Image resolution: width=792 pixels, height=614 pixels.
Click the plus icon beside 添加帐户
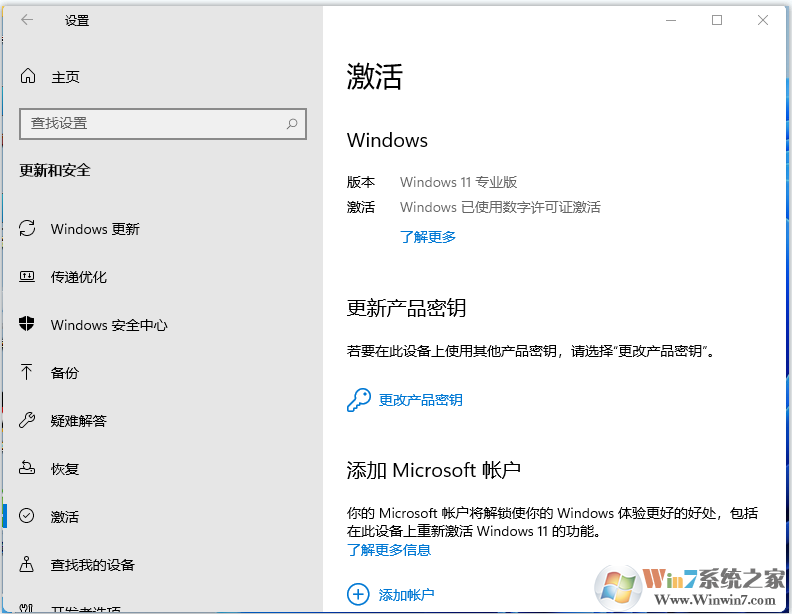358,595
